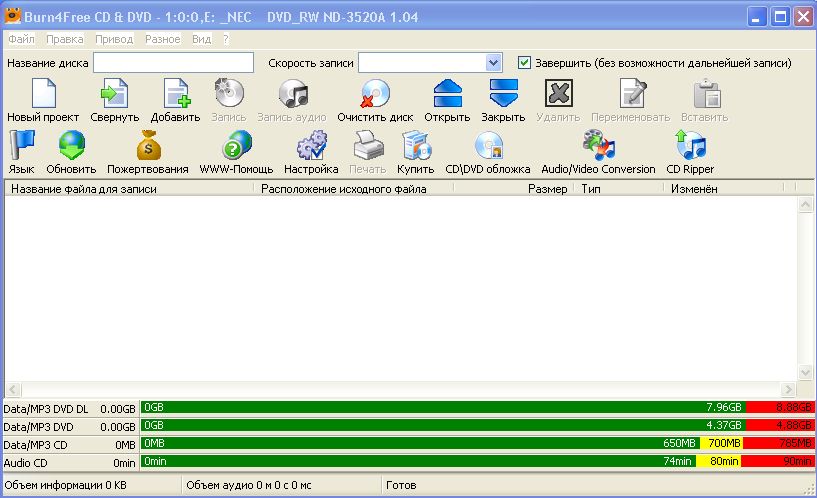Click the Audio CD label
Viewport: 817px width, 498px height.
click(26, 463)
